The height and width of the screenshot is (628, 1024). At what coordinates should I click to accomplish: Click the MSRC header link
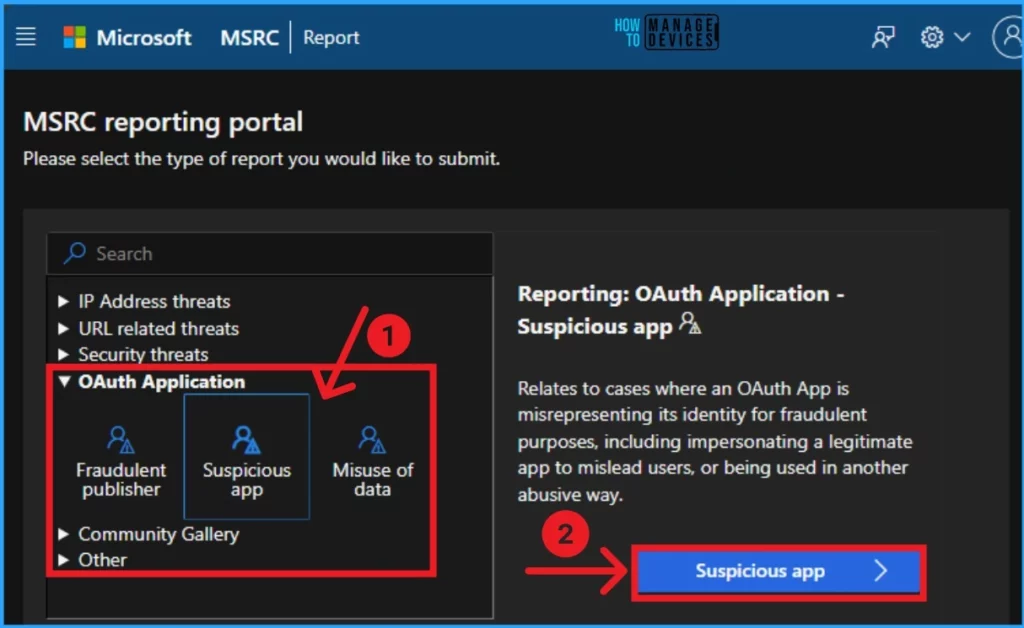249,38
